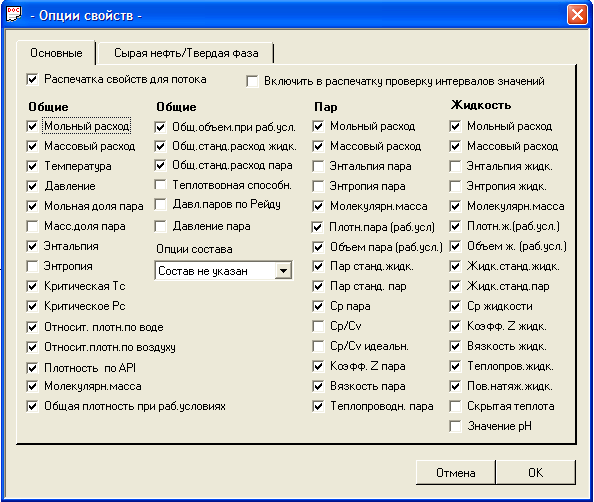This screenshot has width=594, height=502.
Task: Uncheck the Cp пара checkbox
Action: point(319,306)
